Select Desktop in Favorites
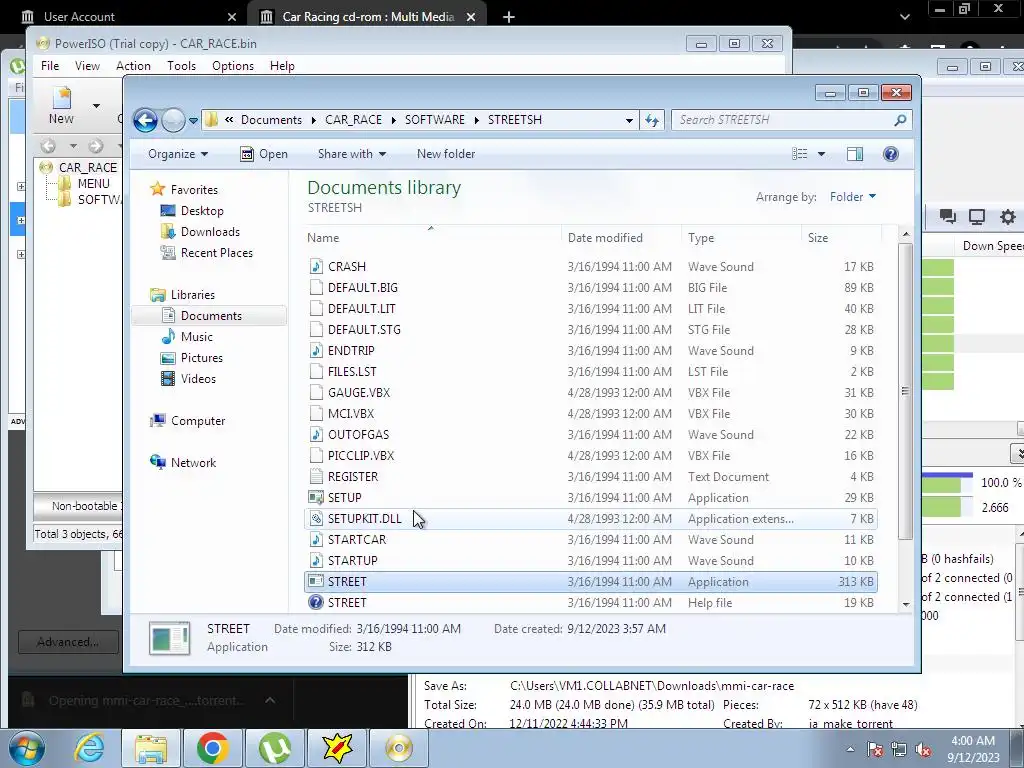Image resolution: width=1024 pixels, height=768 pixels. pos(202,211)
